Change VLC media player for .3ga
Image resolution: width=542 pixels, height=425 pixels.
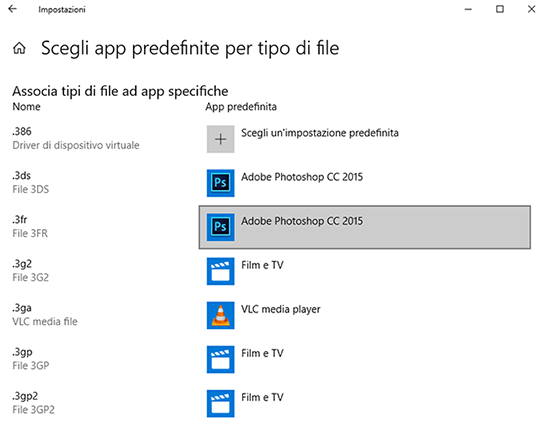click(x=281, y=309)
